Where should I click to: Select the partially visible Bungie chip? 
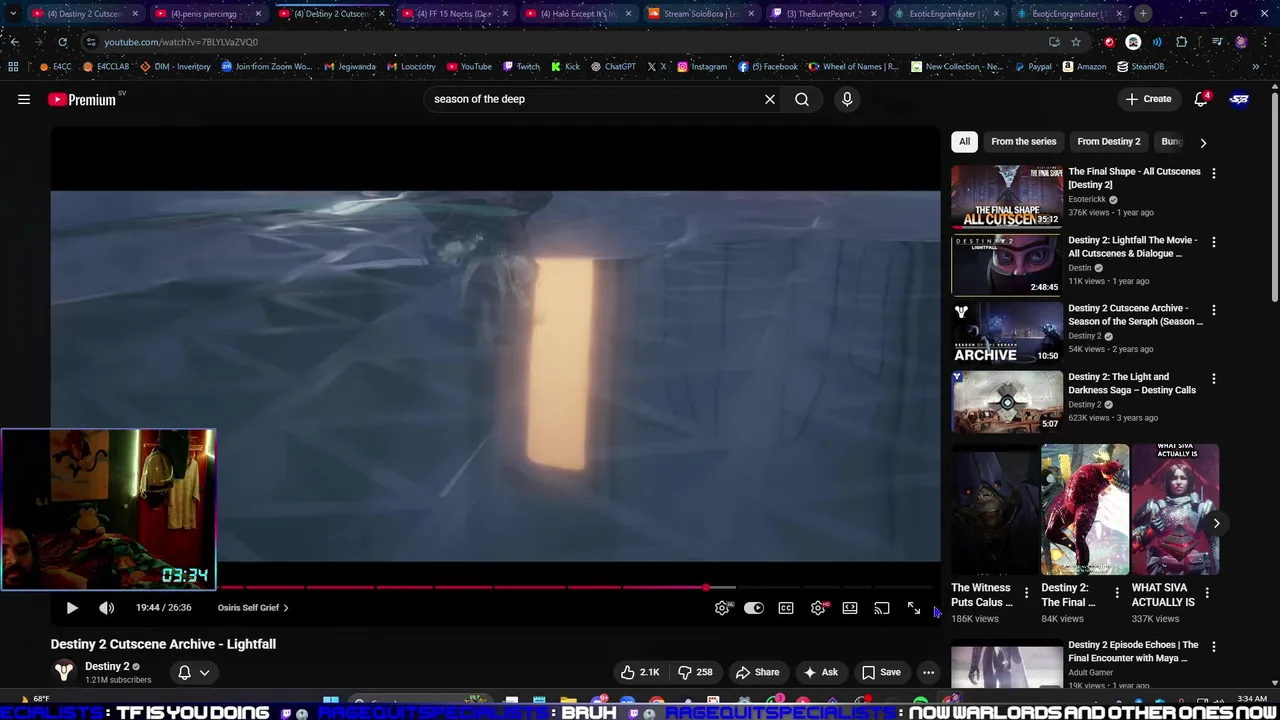click(x=1171, y=142)
